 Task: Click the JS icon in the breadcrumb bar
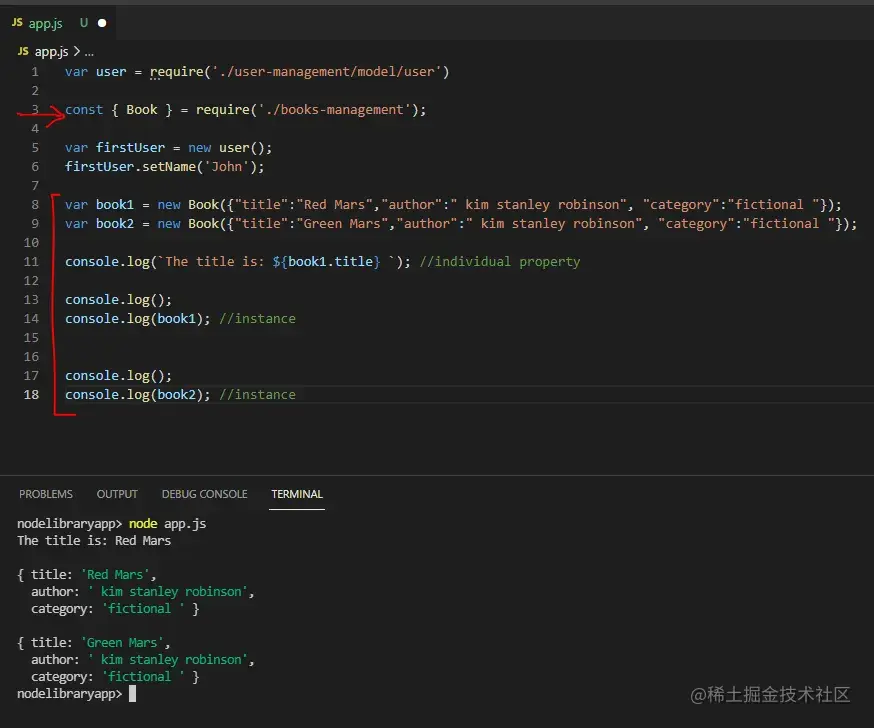click(x=23, y=51)
